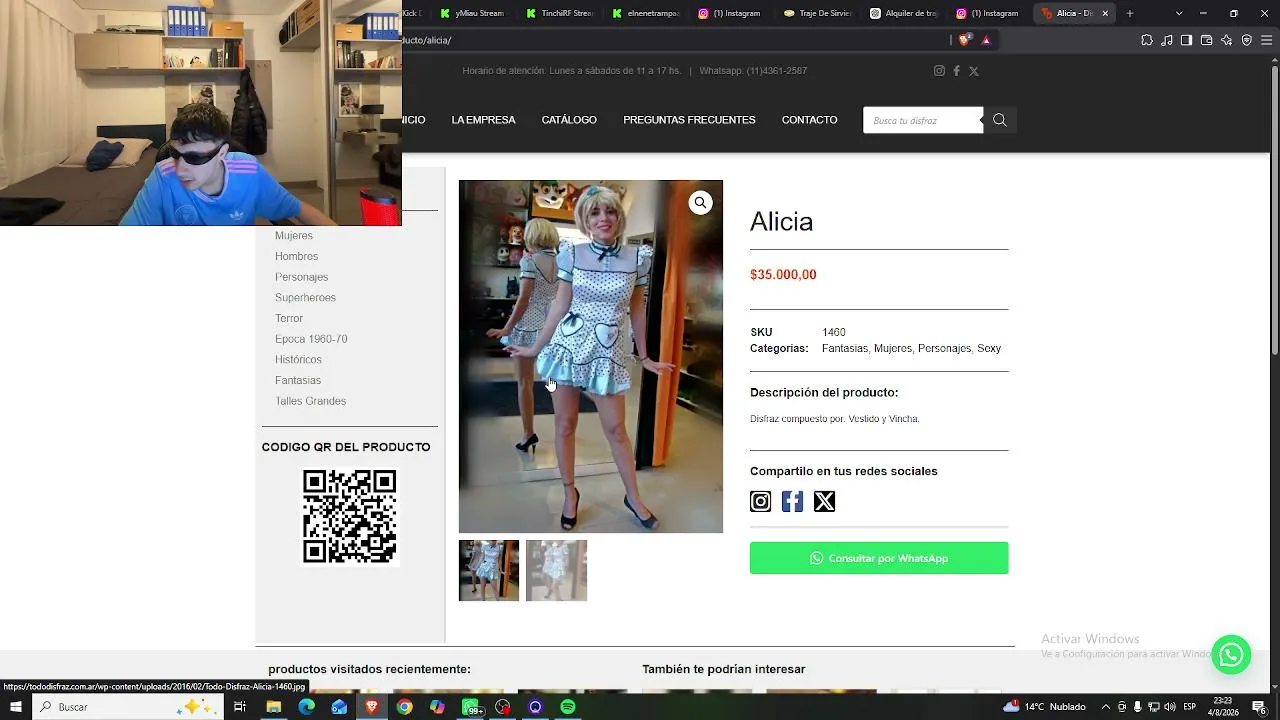Open Spotify from the taskbar
1280x720 pixels.
[x=568, y=707]
